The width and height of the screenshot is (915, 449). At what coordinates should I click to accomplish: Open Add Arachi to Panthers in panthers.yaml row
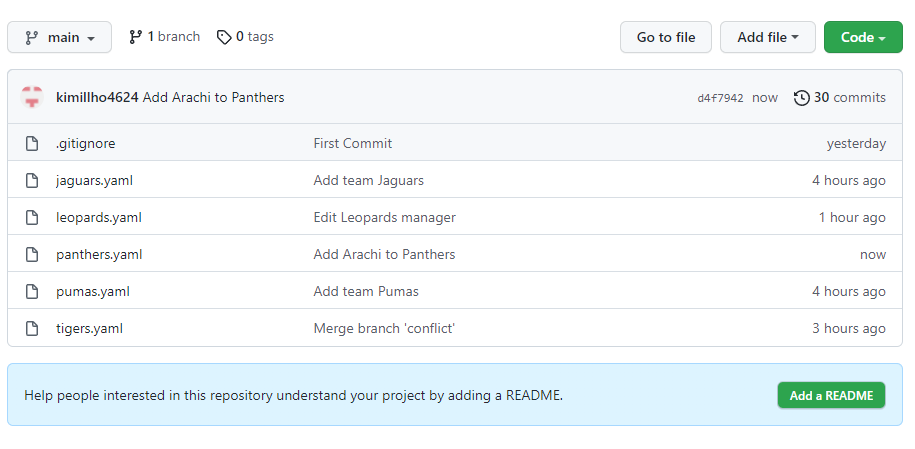pyautogui.click(x=384, y=255)
